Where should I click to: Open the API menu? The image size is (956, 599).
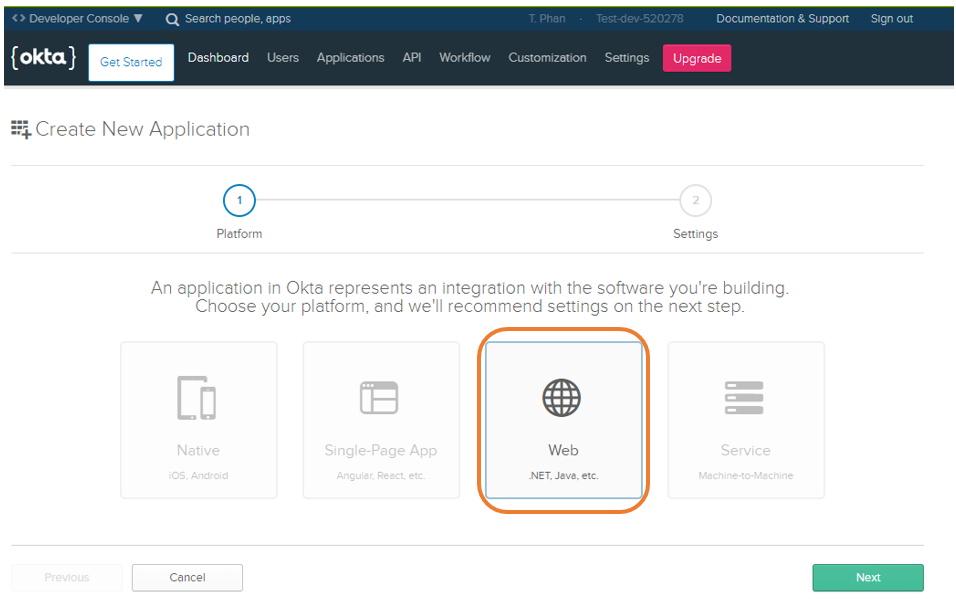coord(412,57)
